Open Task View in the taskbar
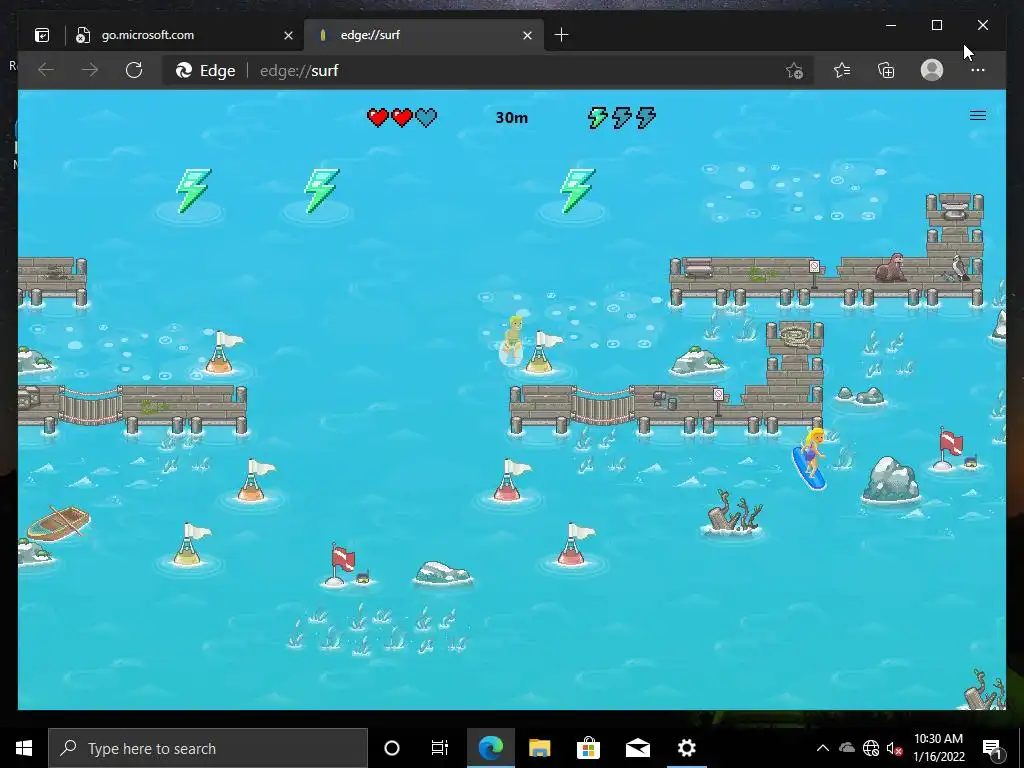1024x768 pixels. pos(440,748)
